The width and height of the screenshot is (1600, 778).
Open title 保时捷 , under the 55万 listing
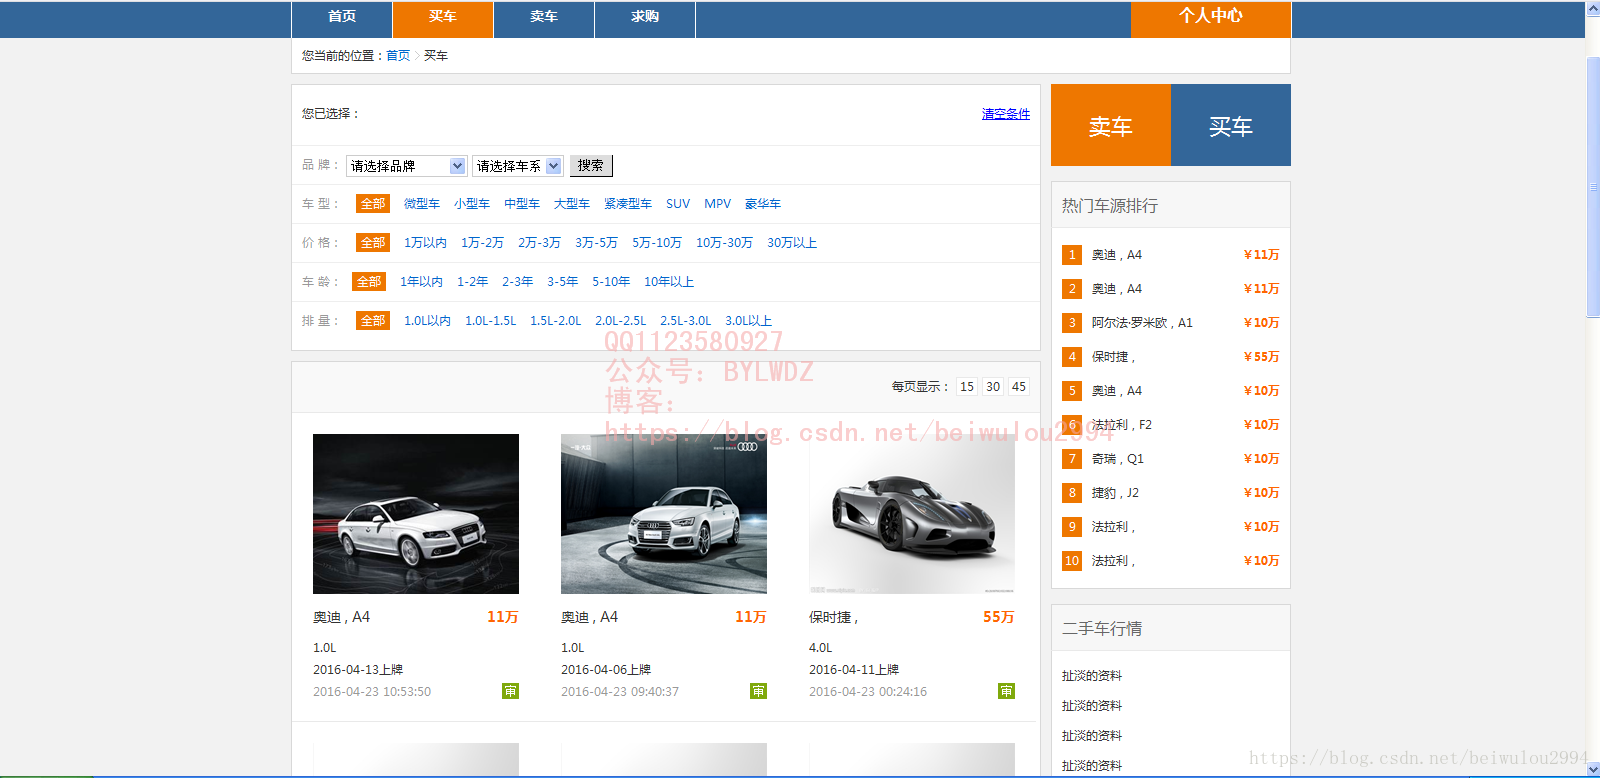click(834, 618)
